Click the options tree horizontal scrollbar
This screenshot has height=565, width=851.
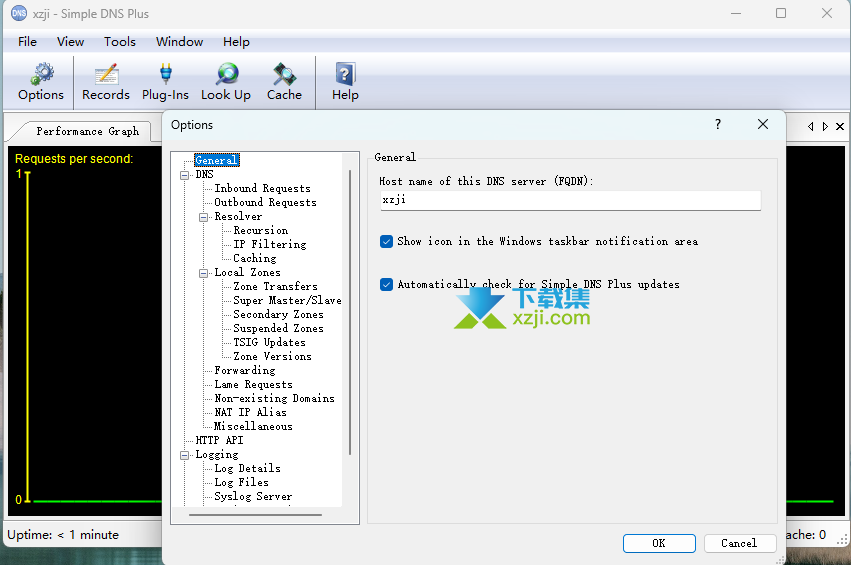pos(255,515)
